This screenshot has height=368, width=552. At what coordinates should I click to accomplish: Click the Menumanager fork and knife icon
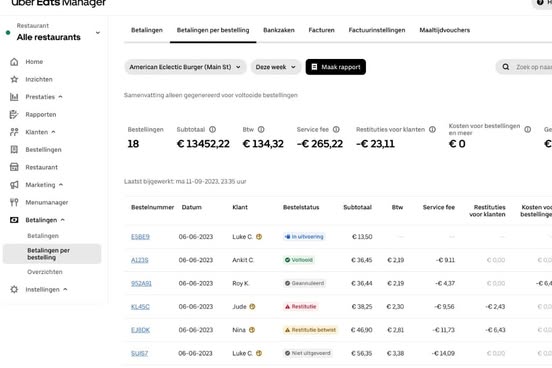click(x=14, y=202)
